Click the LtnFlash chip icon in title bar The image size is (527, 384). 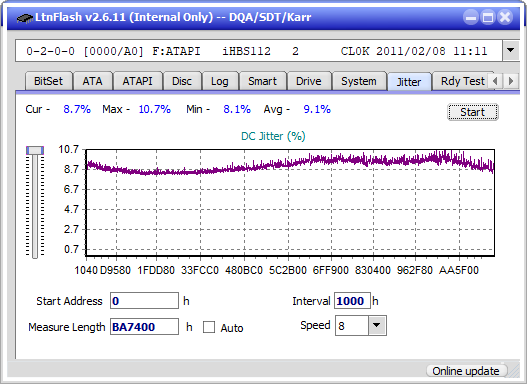coord(25,17)
